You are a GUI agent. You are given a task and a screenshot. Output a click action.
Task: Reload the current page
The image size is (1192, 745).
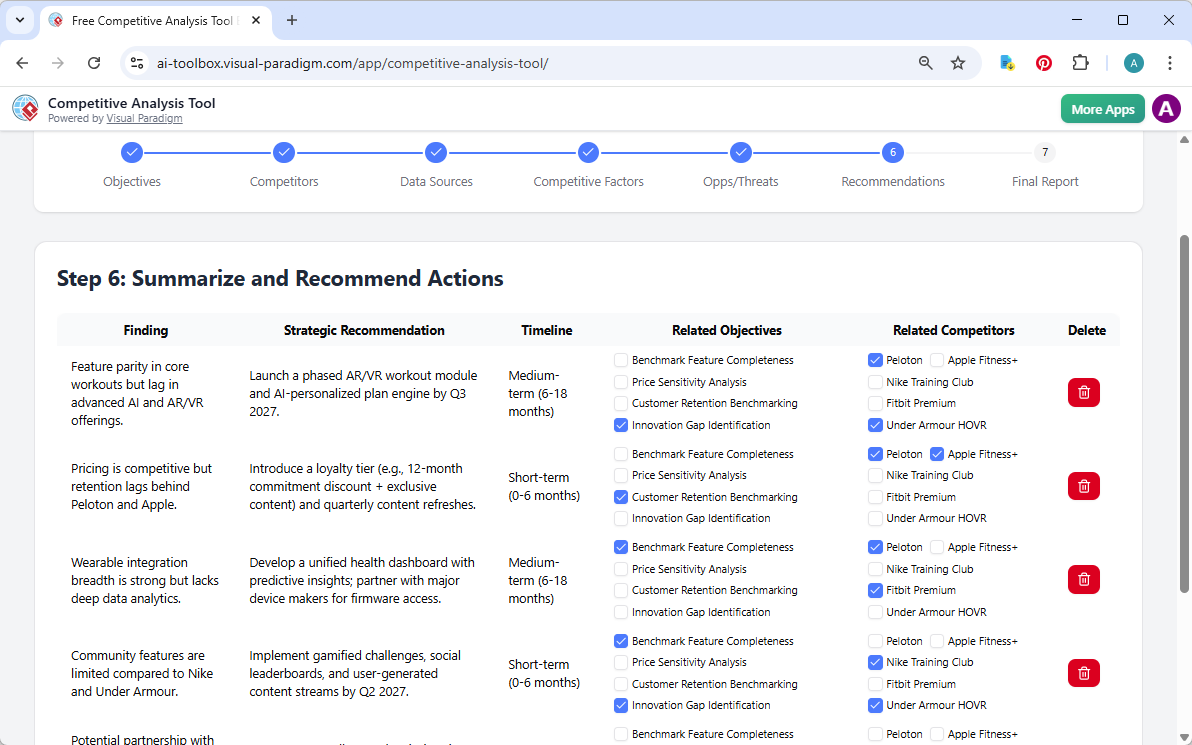(93, 62)
